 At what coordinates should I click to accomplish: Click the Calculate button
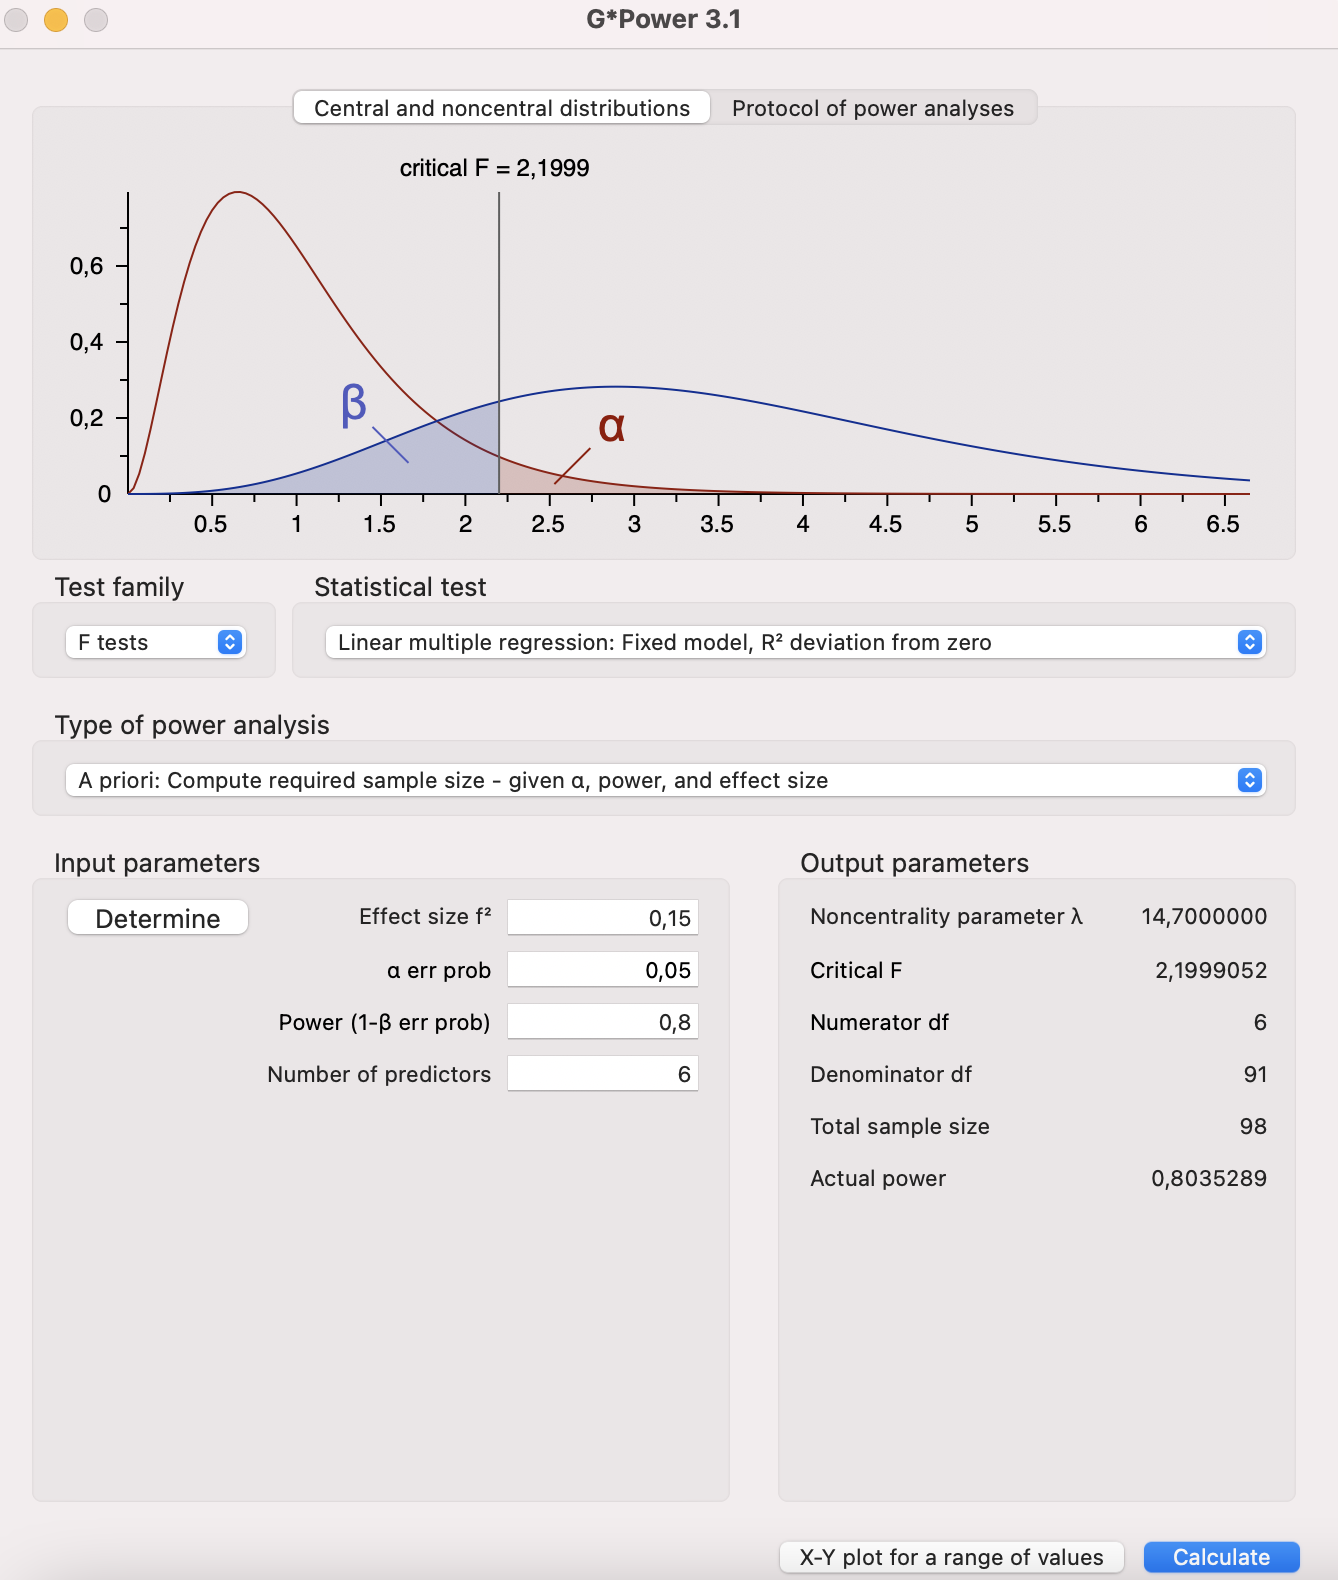pyautogui.click(x=1221, y=1557)
